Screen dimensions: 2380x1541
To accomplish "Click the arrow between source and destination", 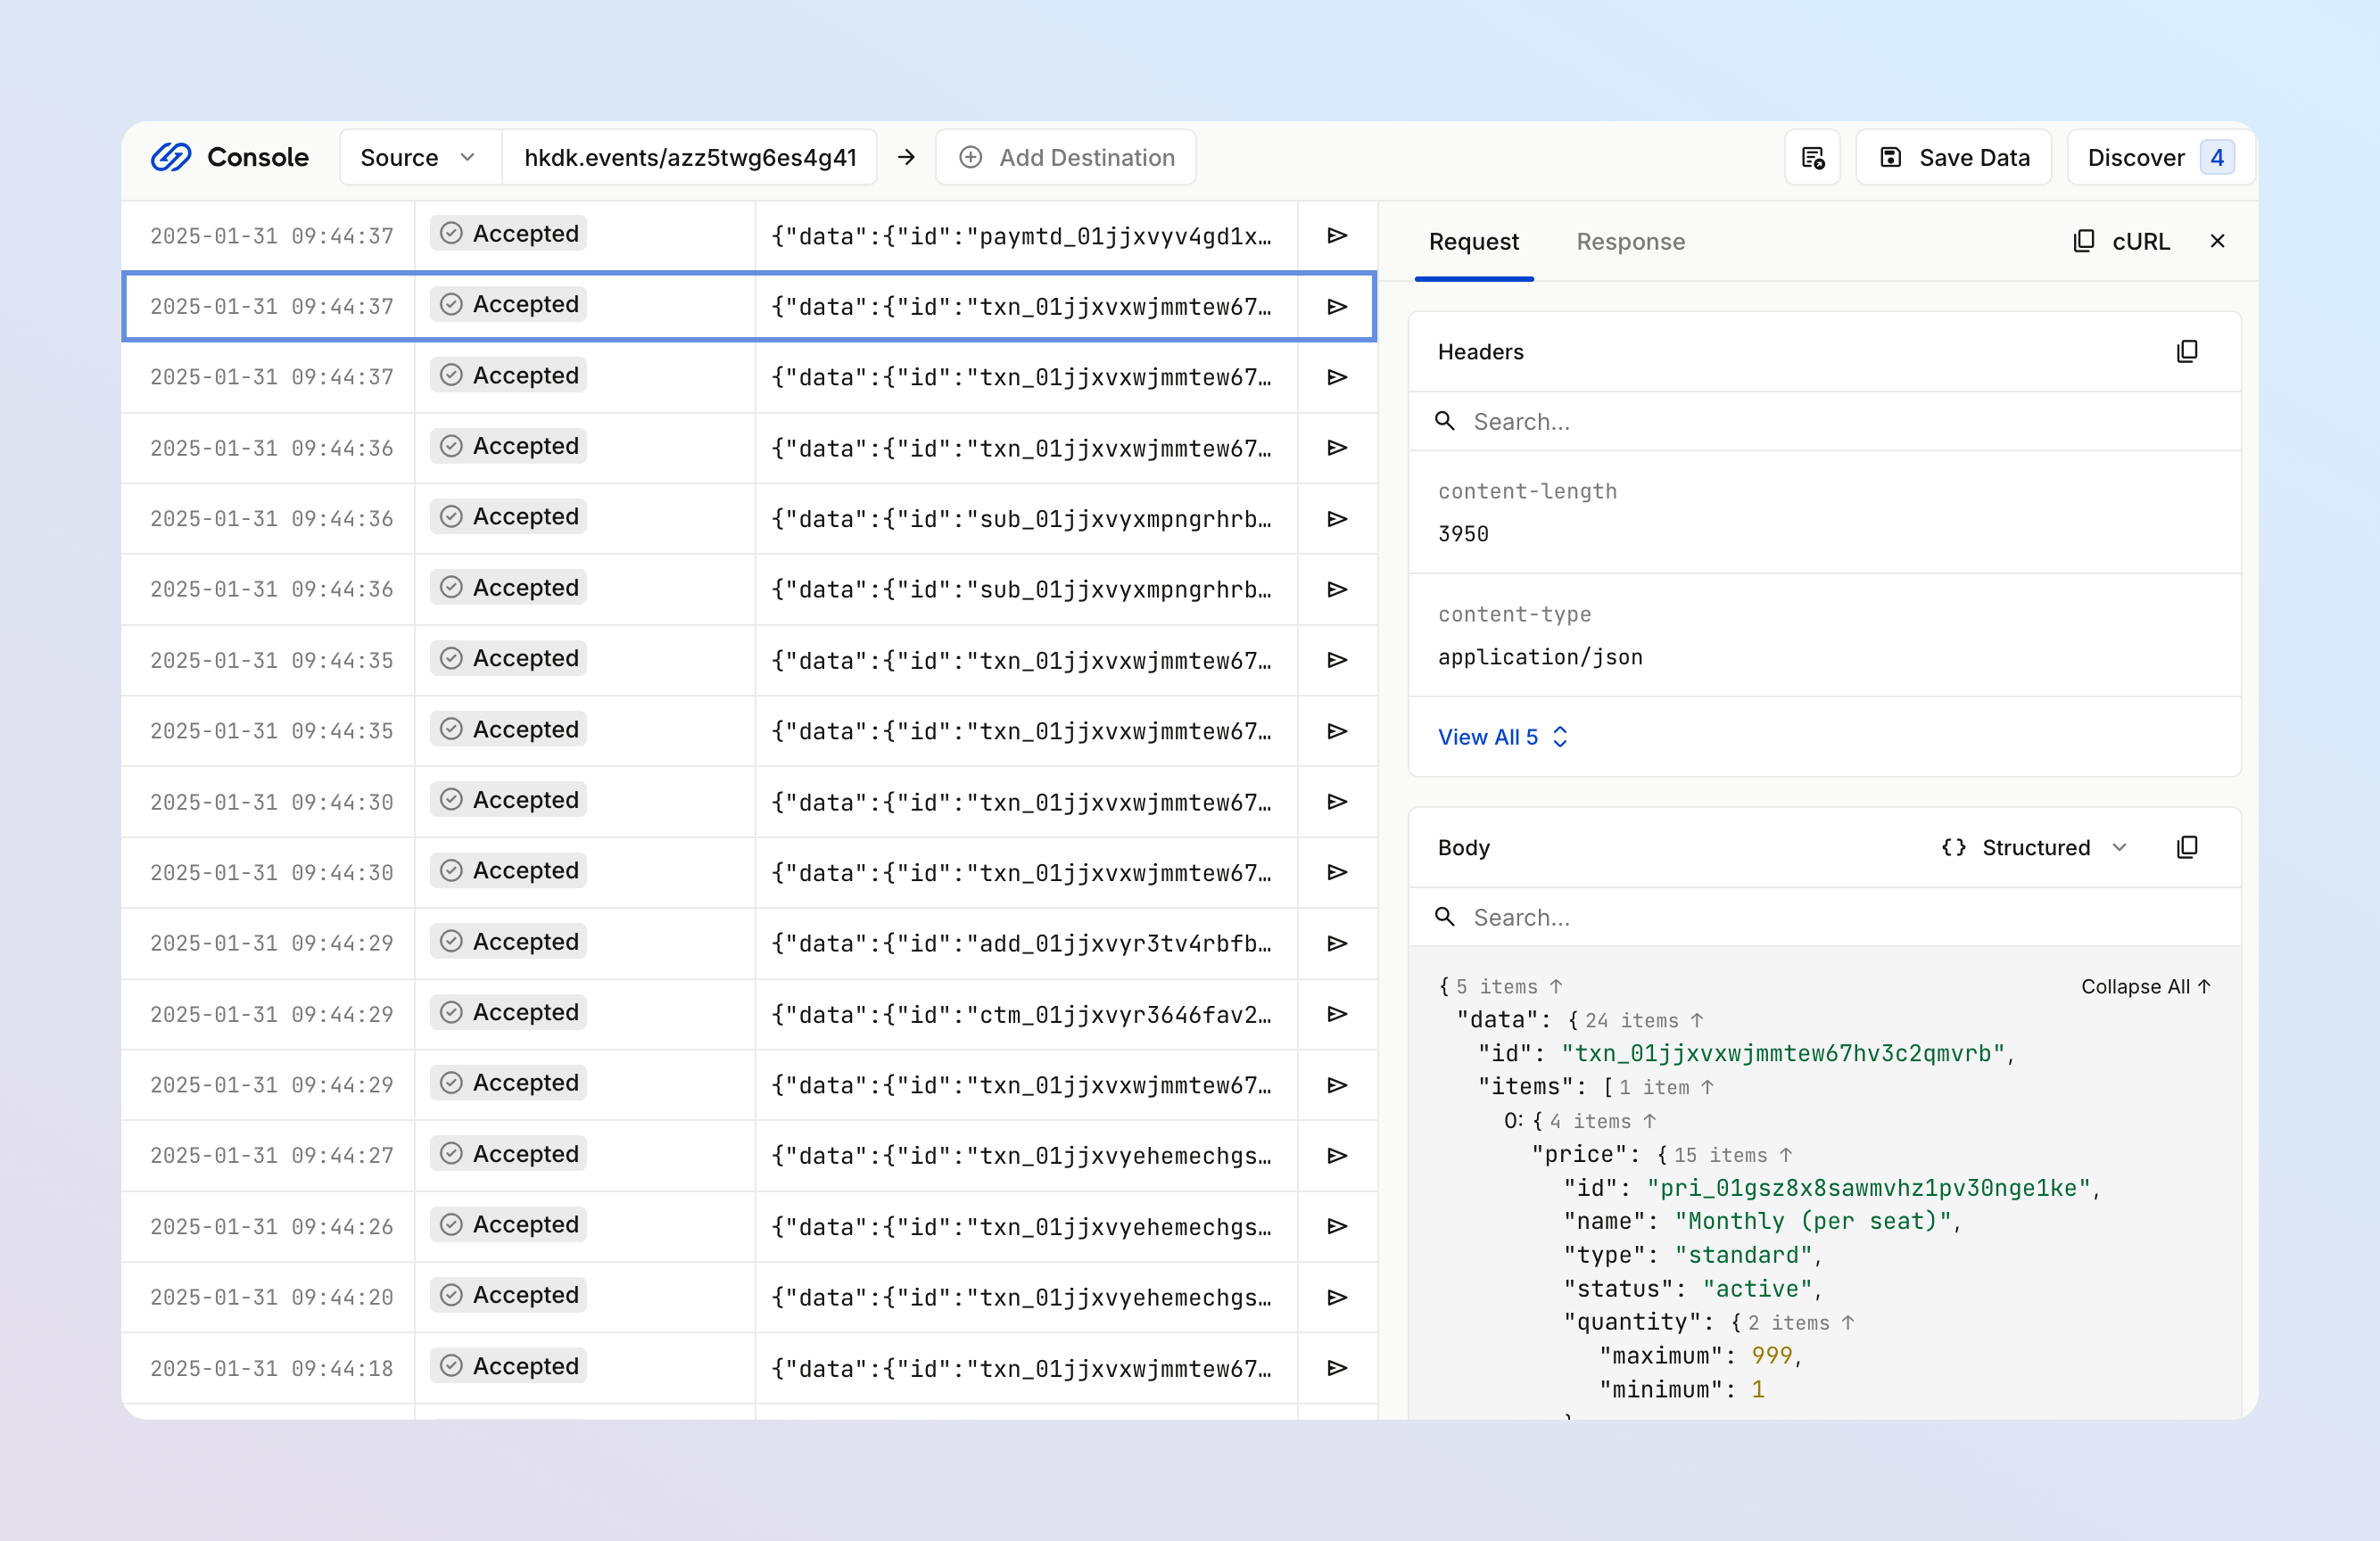I will [906, 157].
